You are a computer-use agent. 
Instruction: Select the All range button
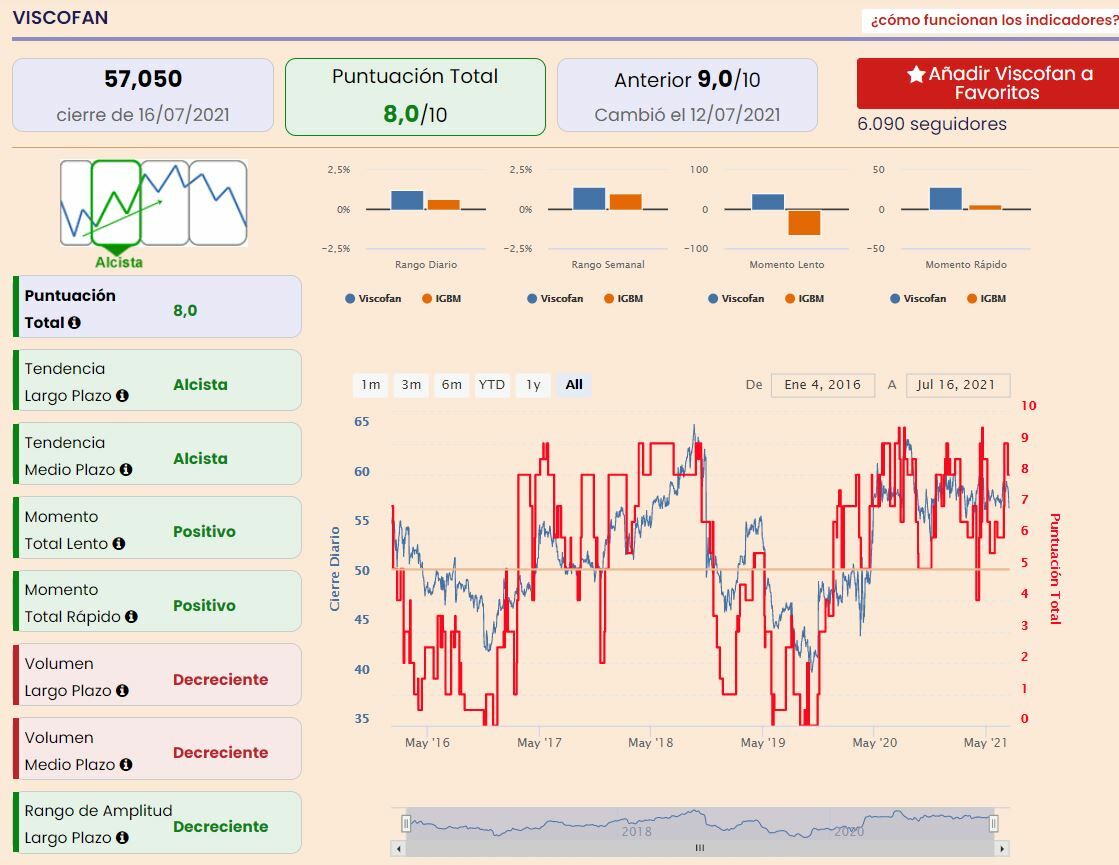(574, 385)
